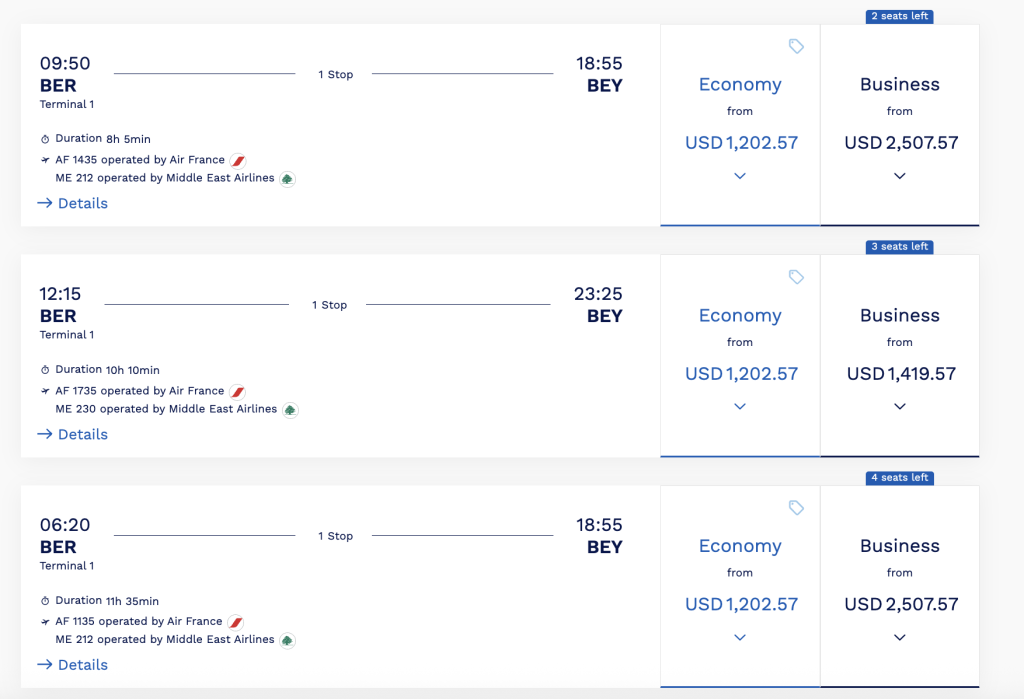The image size is (1024, 699).
Task: Select Economy fare tab on 06:20 flight
Action: [740, 587]
